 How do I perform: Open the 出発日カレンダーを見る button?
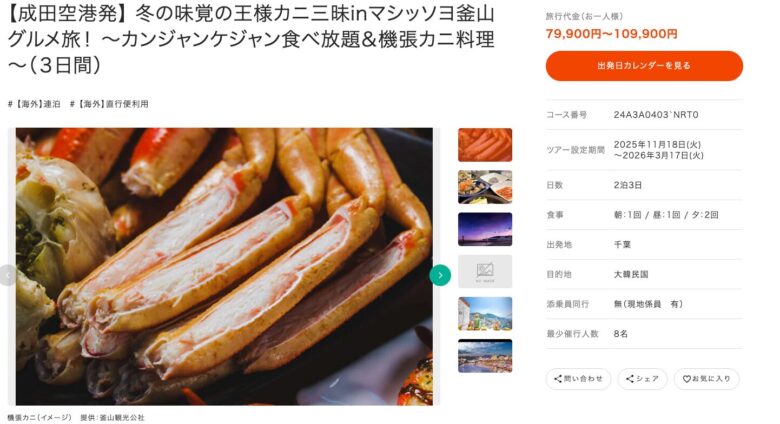tap(644, 66)
